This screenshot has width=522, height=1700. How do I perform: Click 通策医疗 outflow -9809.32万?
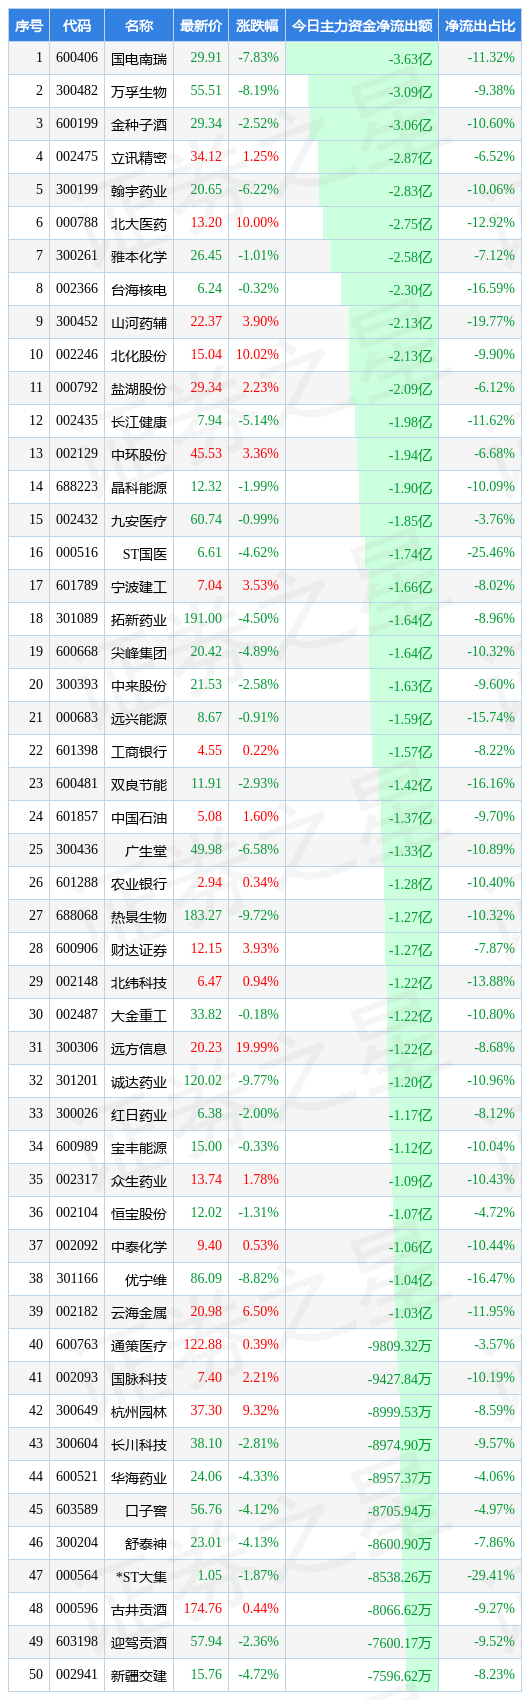(401, 1346)
